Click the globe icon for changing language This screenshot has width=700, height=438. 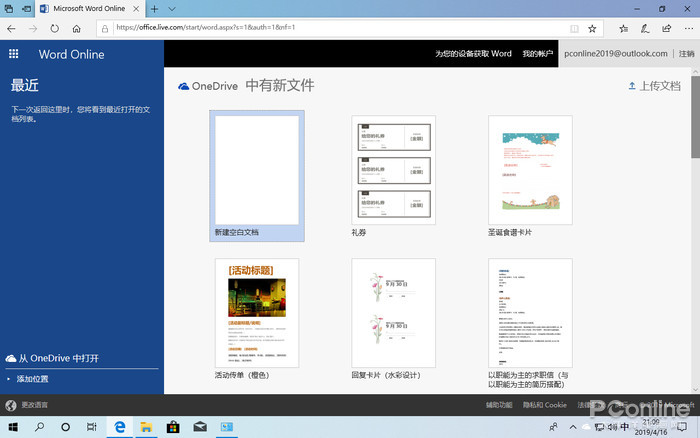point(11,405)
